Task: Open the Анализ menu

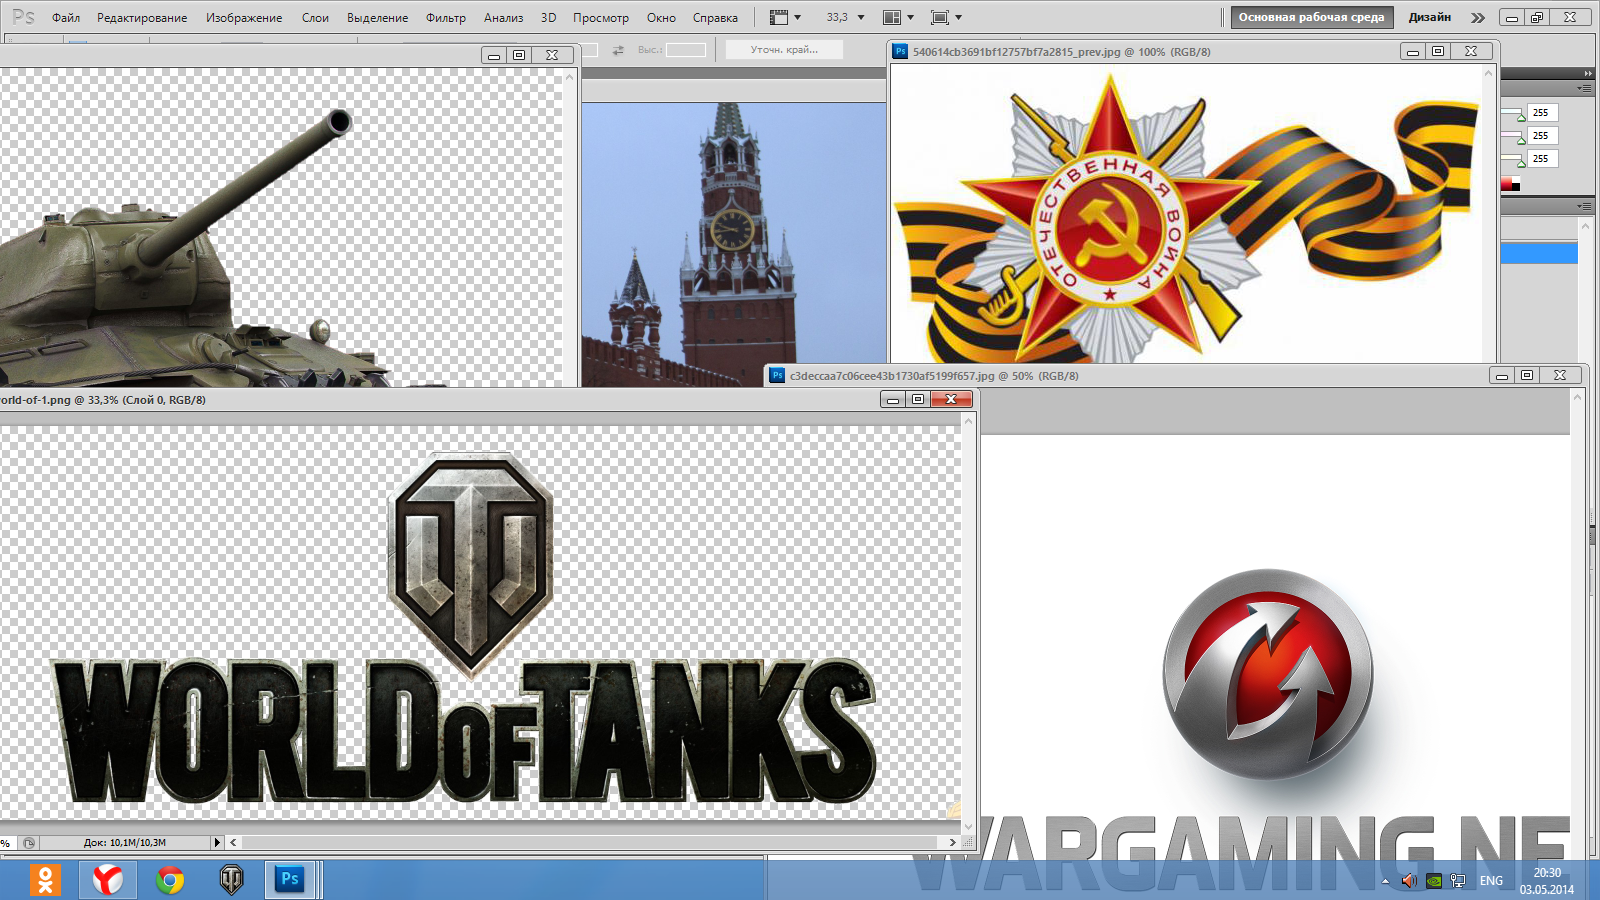Action: click(x=503, y=17)
